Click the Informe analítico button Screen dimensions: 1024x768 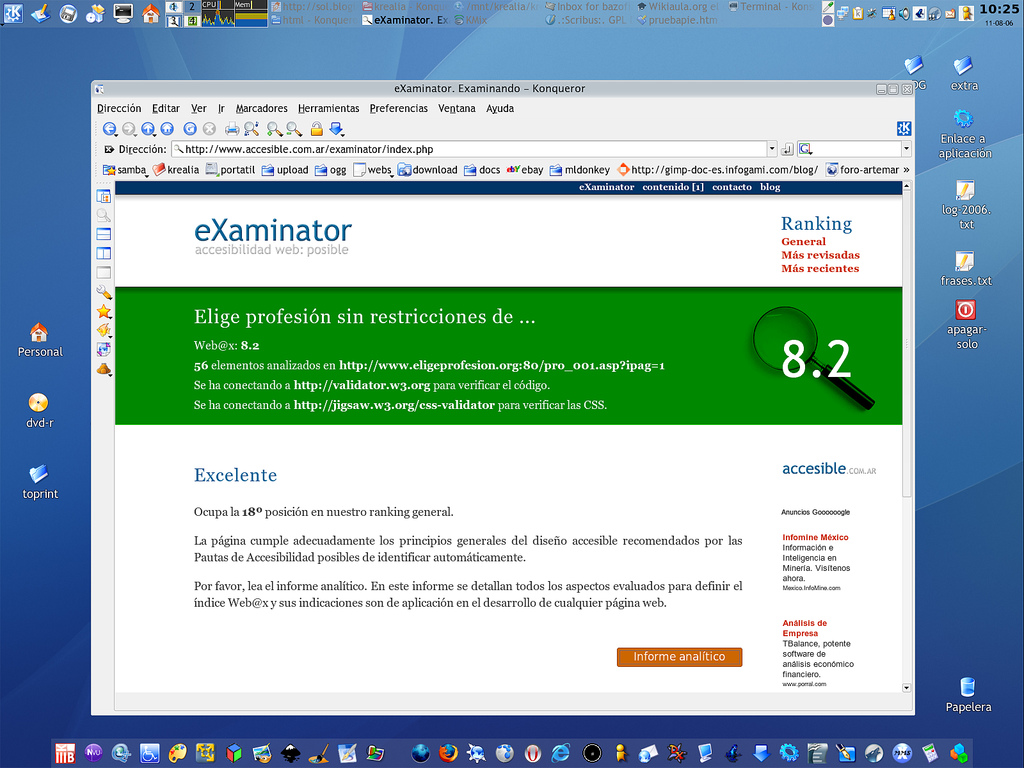[x=679, y=657]
